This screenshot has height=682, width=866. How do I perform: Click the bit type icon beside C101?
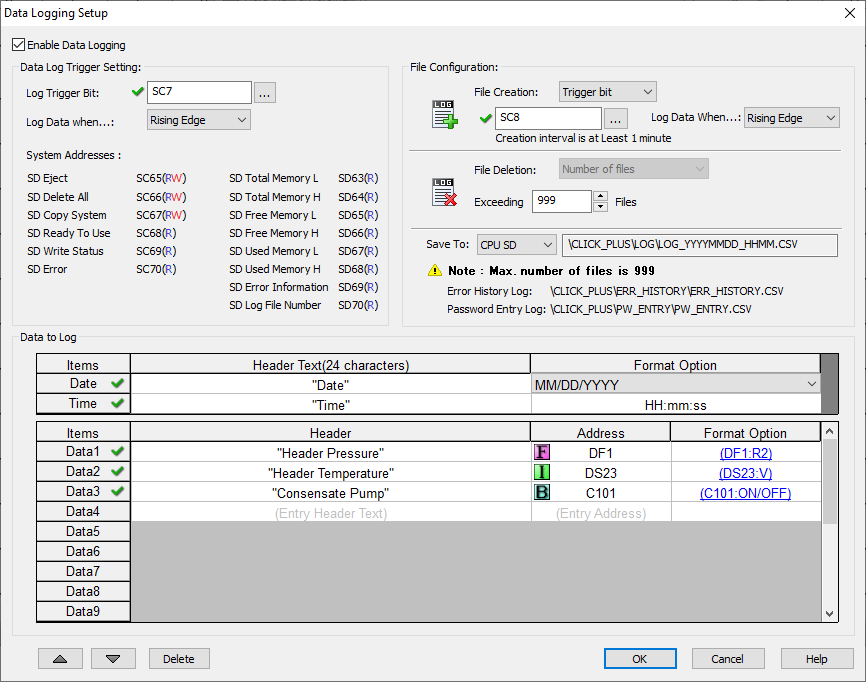click(x=543, y=492)
